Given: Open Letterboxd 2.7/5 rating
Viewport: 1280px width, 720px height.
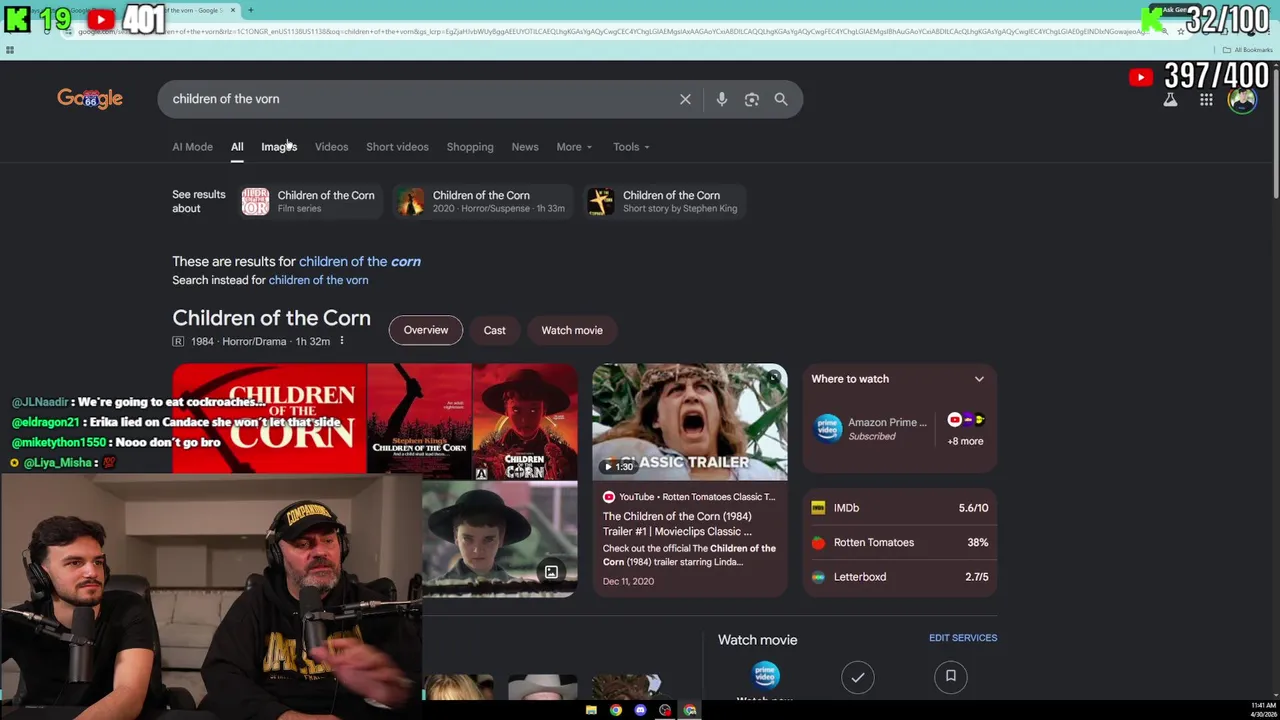Looking at the screenshot, I should point(900,577).
